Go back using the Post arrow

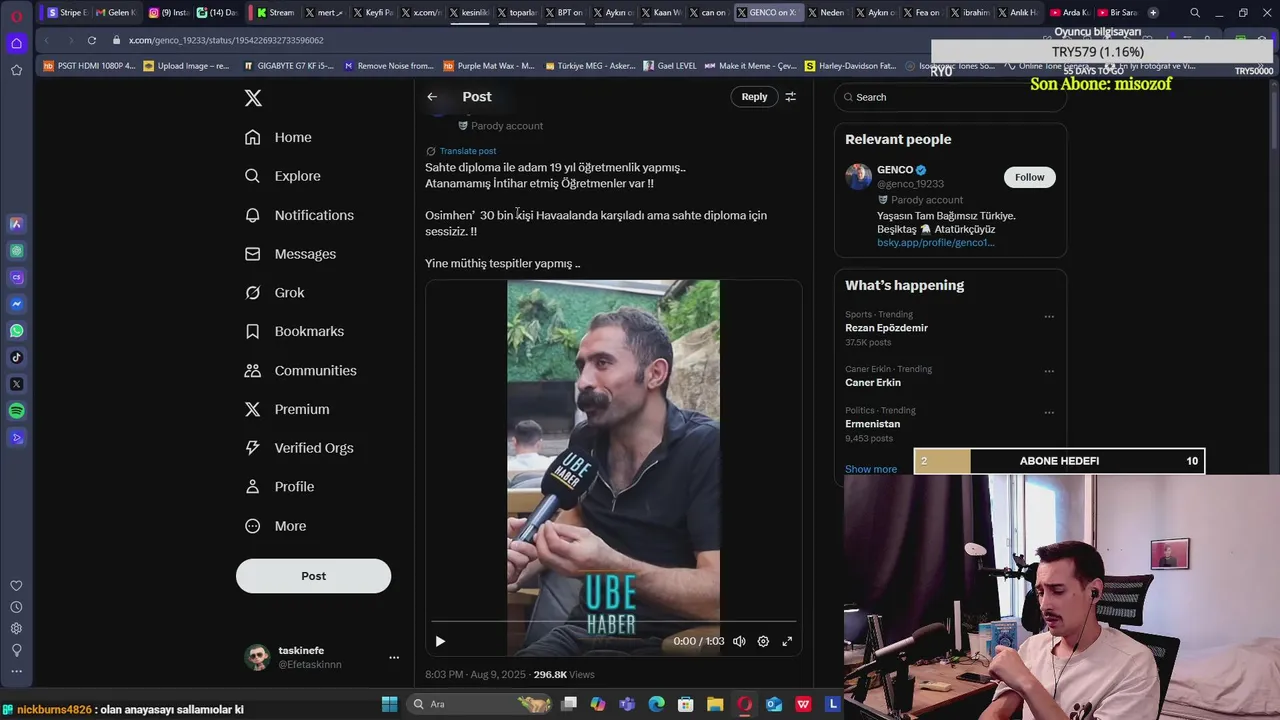click(x=432, y=97)
